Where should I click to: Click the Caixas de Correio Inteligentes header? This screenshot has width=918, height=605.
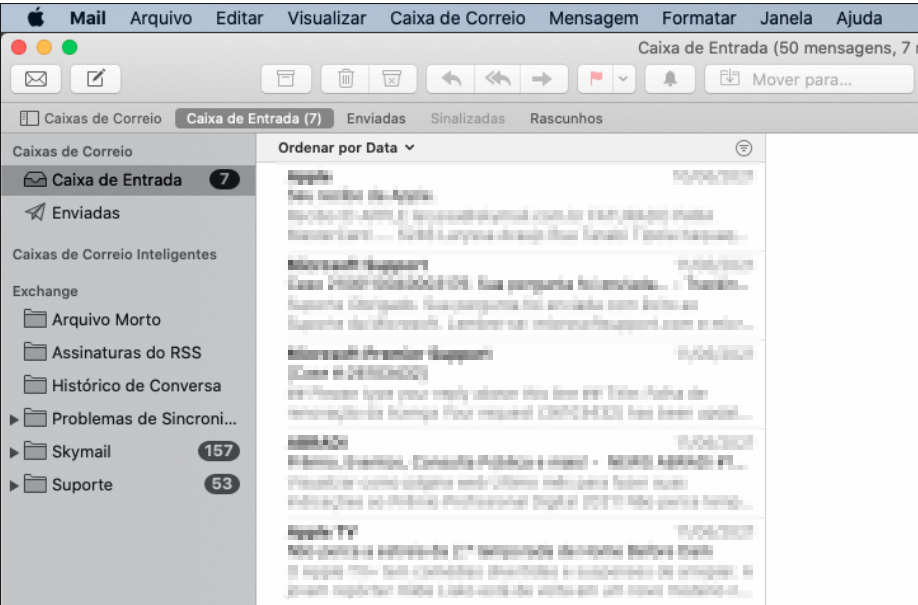point(115,254)
